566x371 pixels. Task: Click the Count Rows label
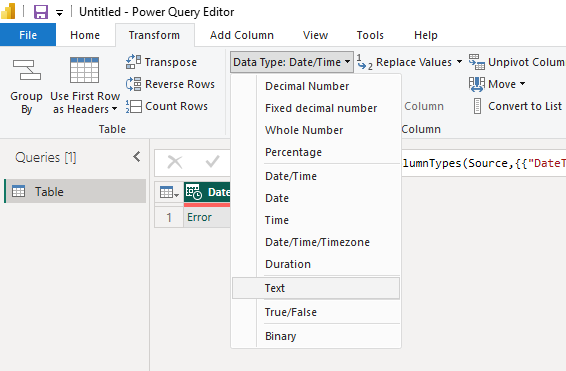pyautogui.click(x=177, y=106)
